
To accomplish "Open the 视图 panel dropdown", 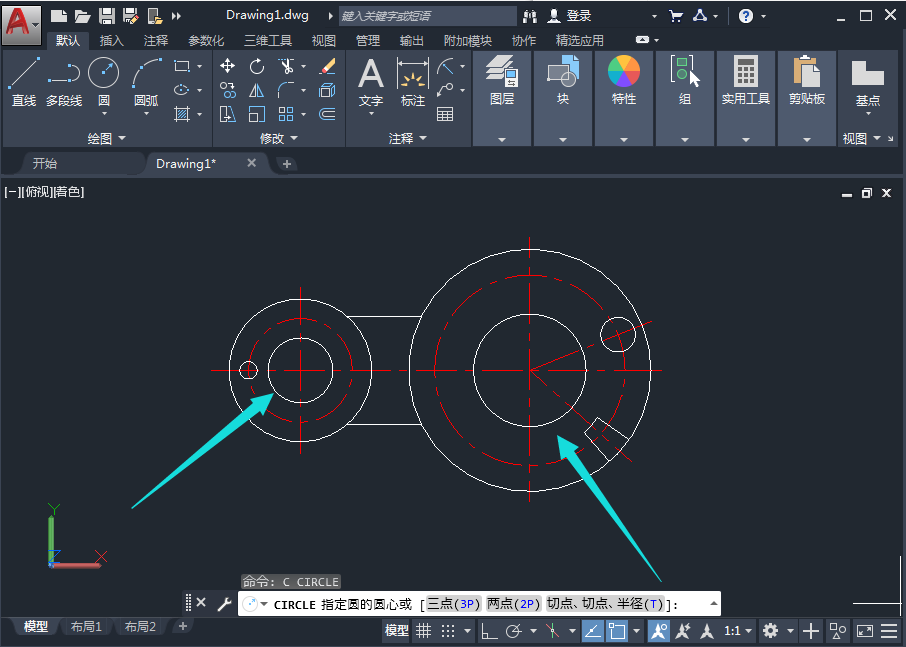I will 862,139.
